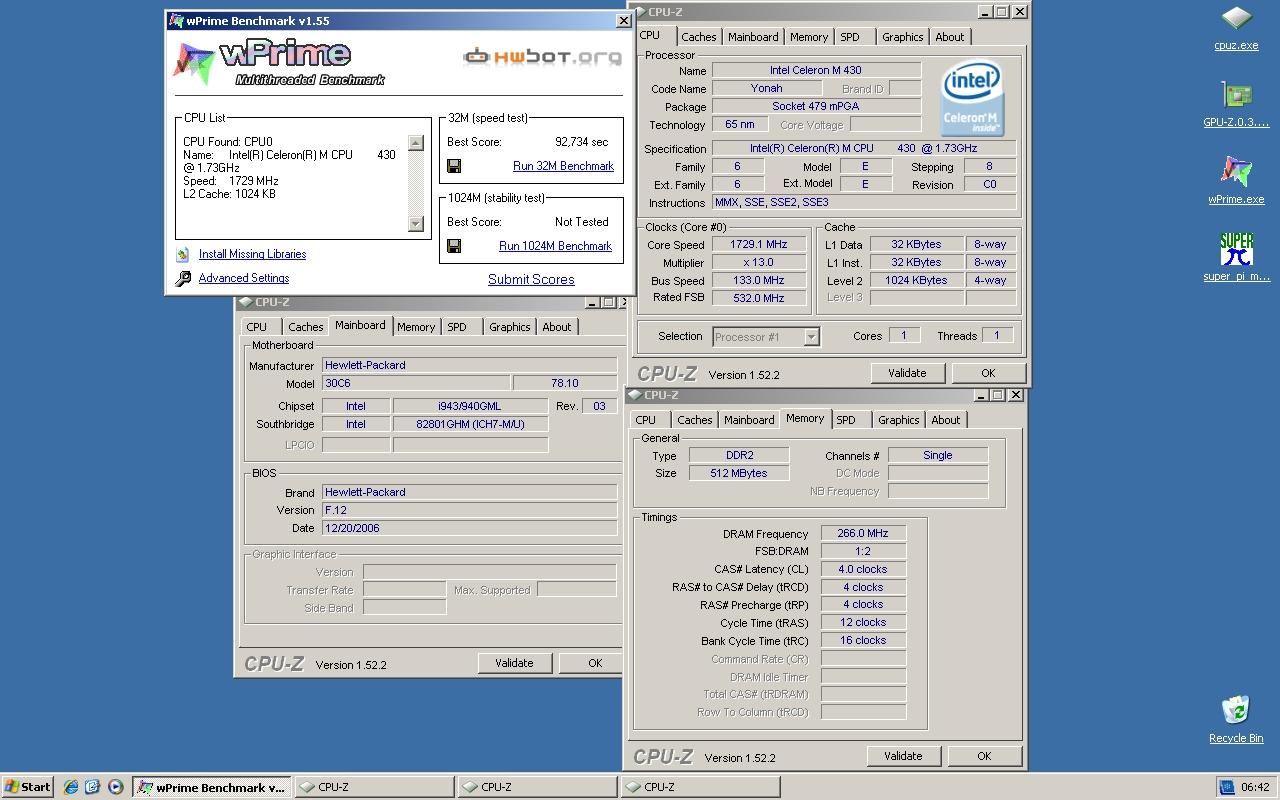Click OK in the Memory window
1280x800 pixels.
984,756
